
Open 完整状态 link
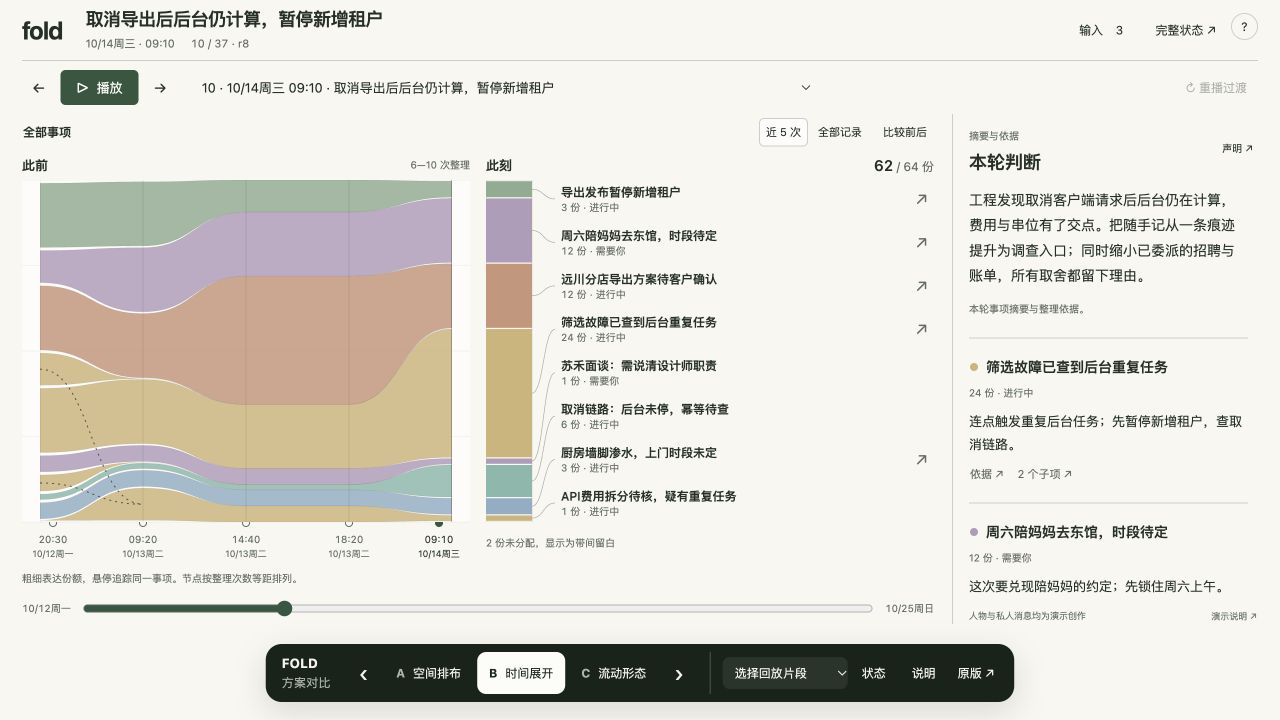click(x=1186, y=30)
